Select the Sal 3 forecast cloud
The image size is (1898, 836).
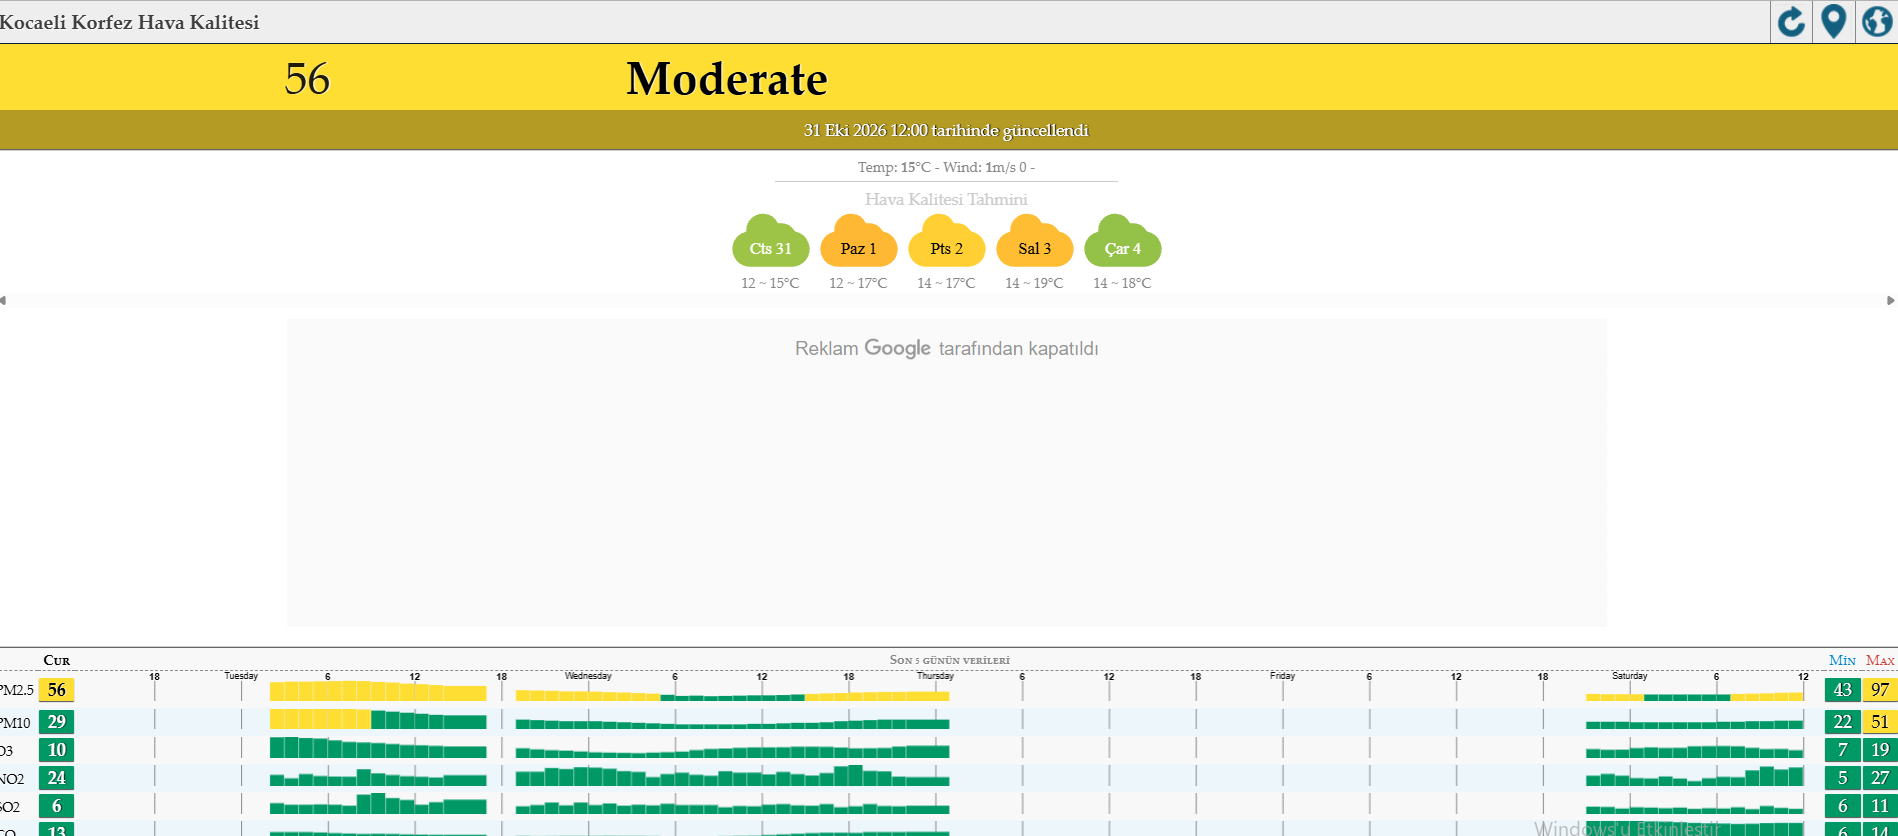(1035, 241)
